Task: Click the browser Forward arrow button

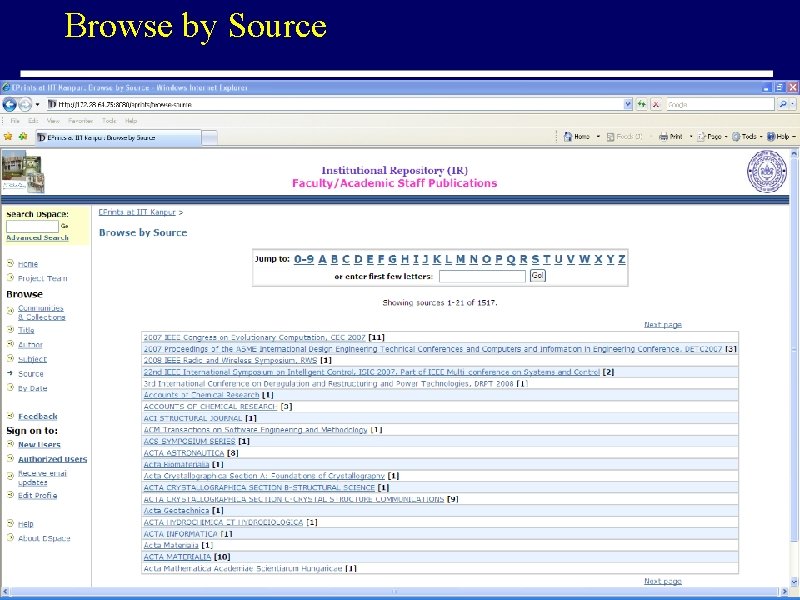Action: point(25,104)
